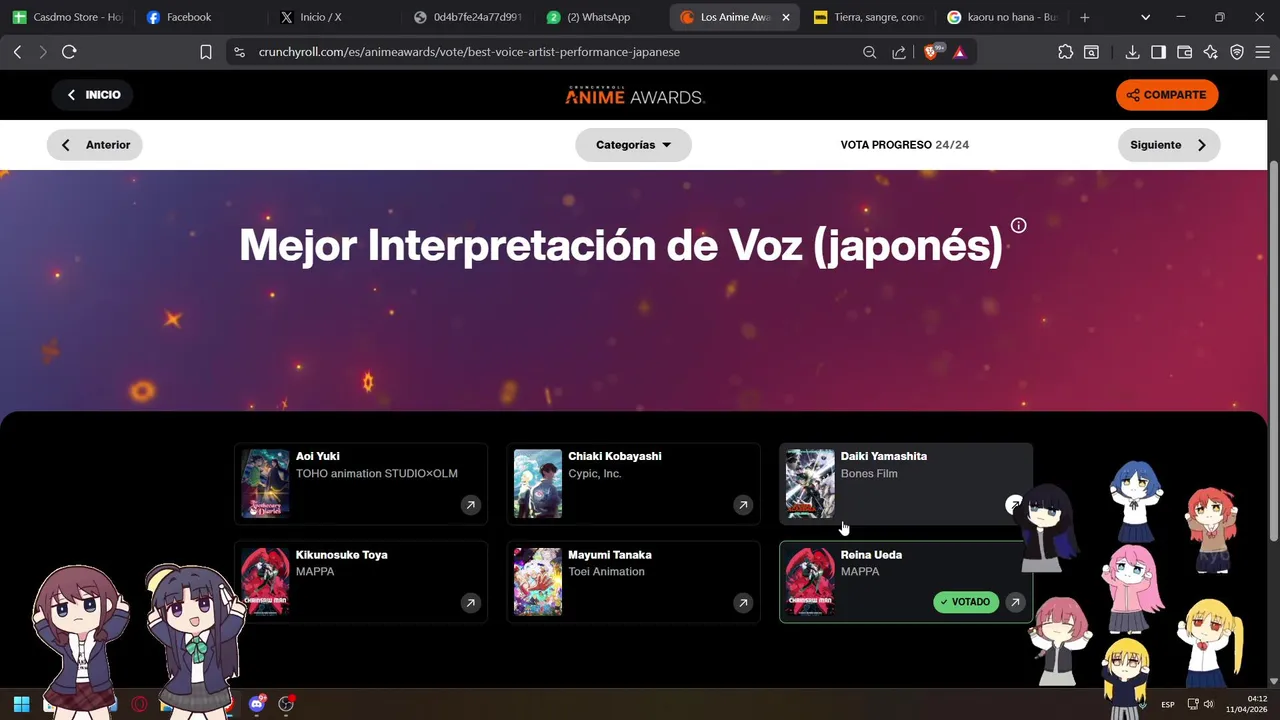The image size is (1280, 720).
Task: Click the page vertical scrollbar
Action: pos(1273,350)
